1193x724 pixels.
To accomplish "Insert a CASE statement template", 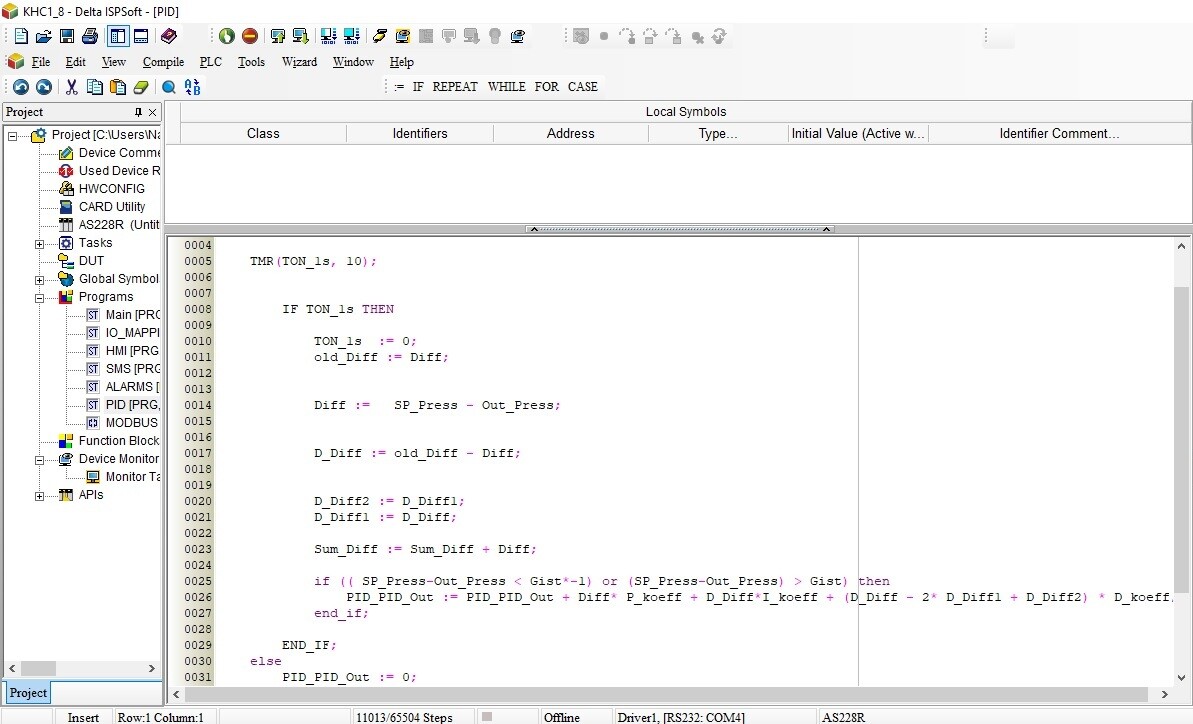I will [582, 87].
